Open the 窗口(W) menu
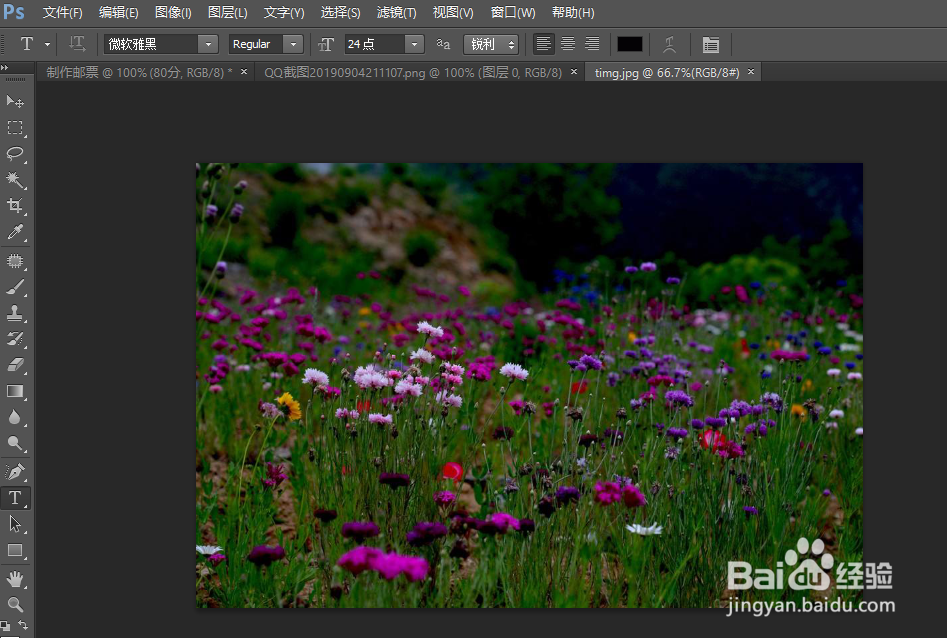Viewport: 947px width, 638px height. (513, 12)
